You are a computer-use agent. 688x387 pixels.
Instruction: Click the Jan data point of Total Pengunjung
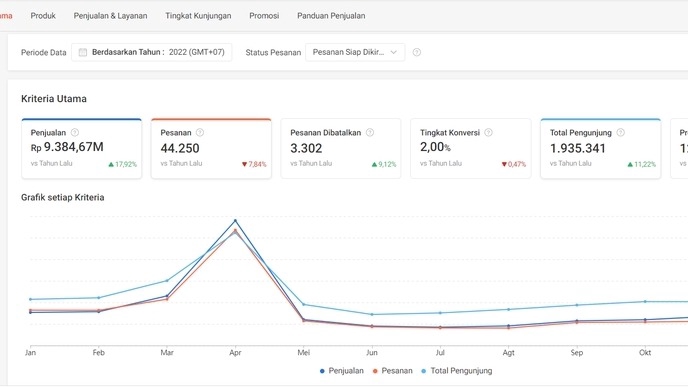pos(30,299)
